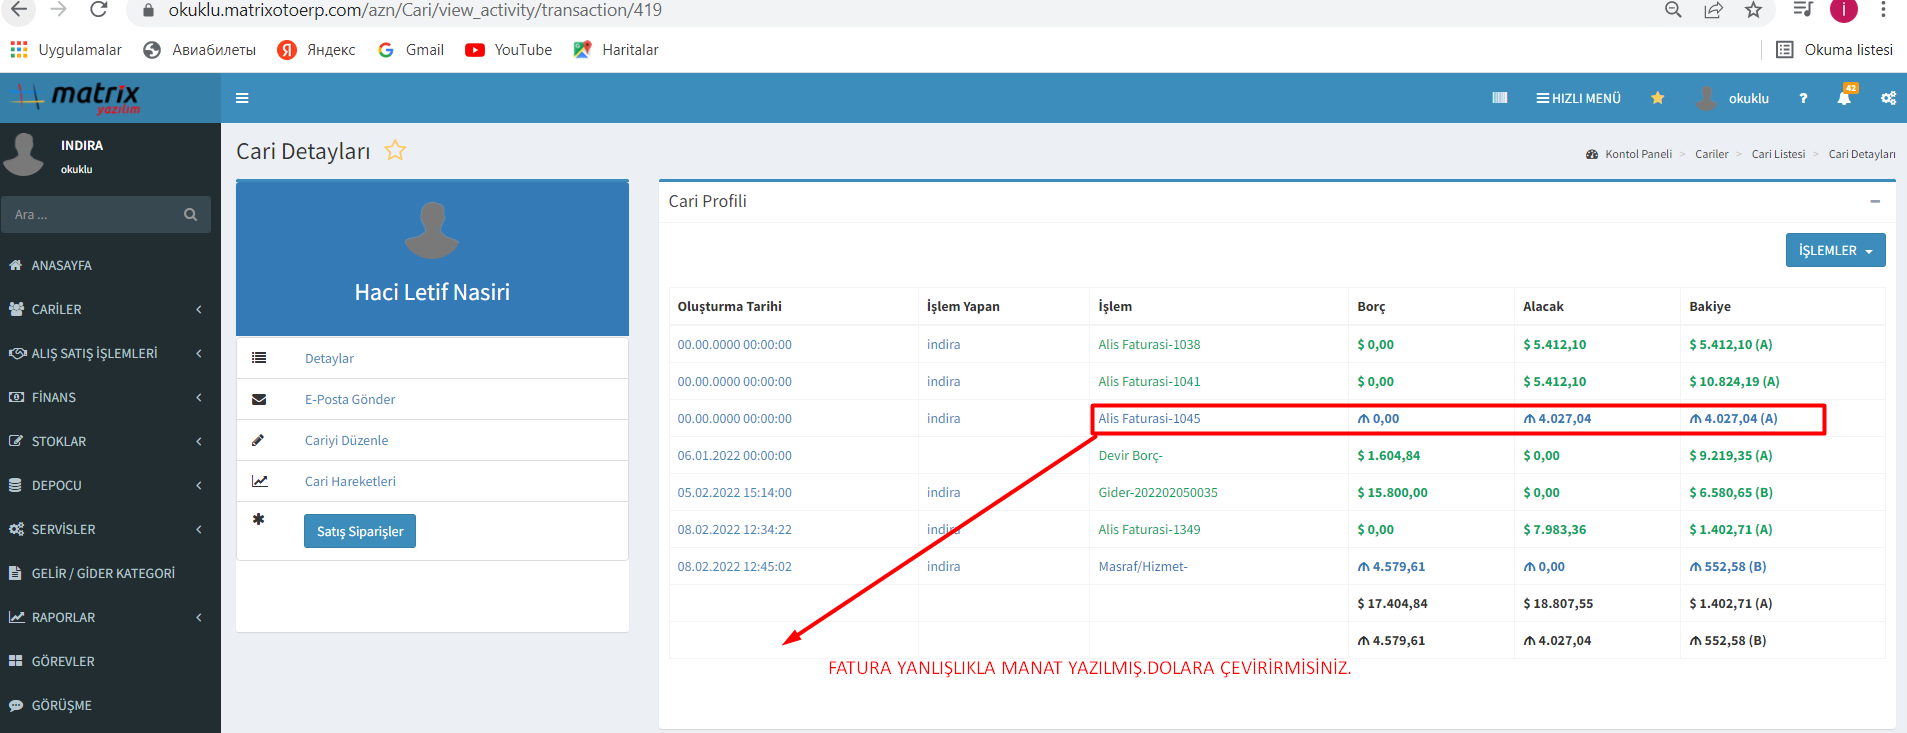The width and height of the screenshot is (1907, 733).
Task: Go to ANASAYFA in the sidebar
Action: (61, 266)
